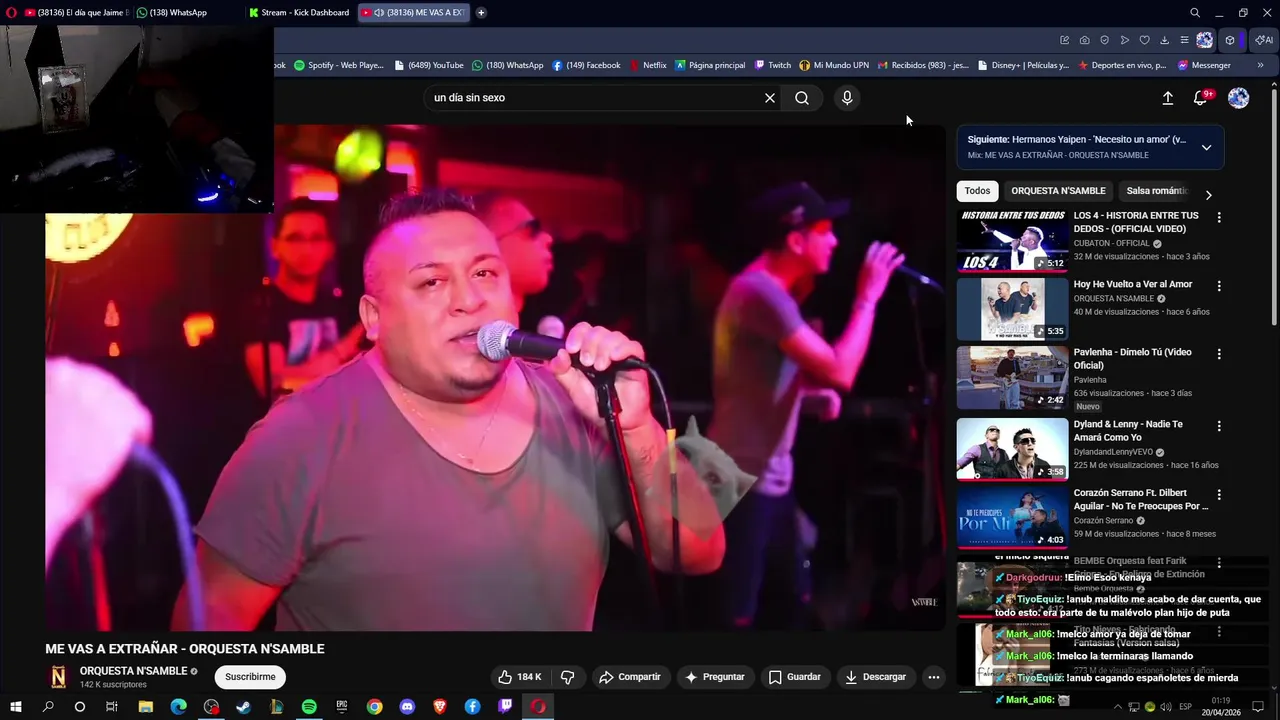This screenshot has width=1280, height=720.
Task: Dislike the video
Action: (567, 677)
